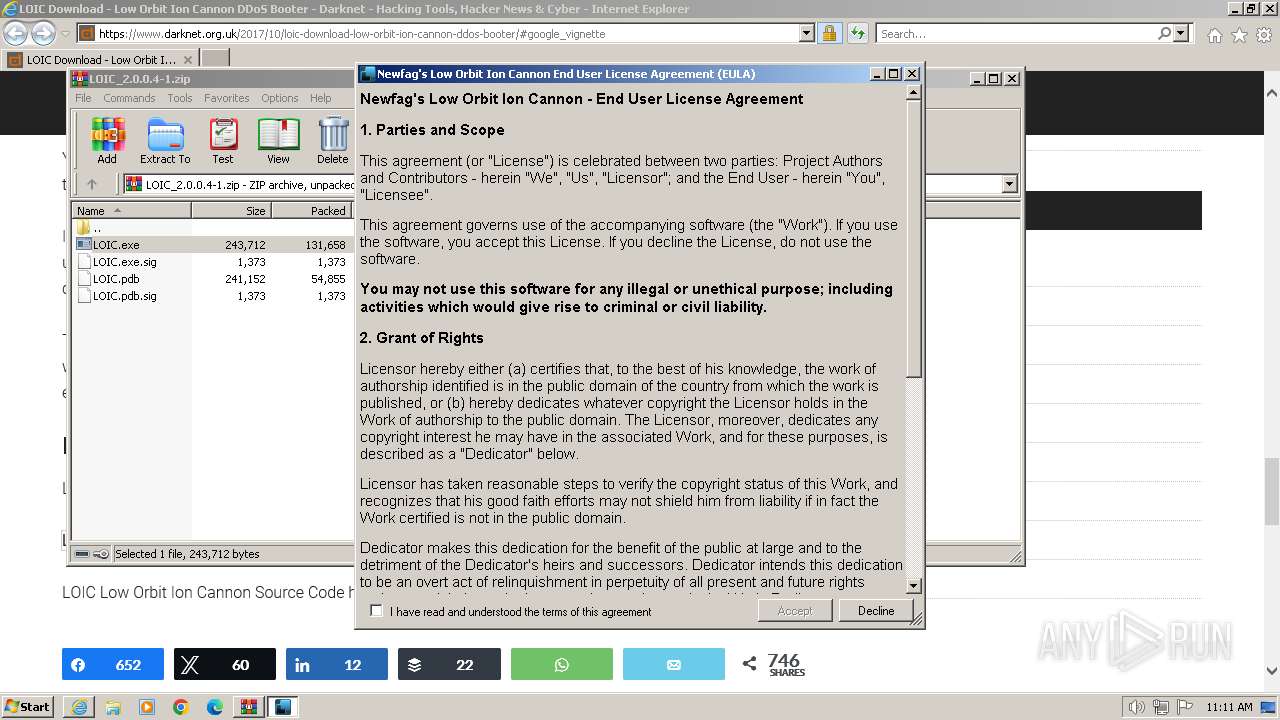The image size is (1280, 720).
Task: Open the IE address bar dropdown
Action: pyautogui.click(x=807, y=34)
